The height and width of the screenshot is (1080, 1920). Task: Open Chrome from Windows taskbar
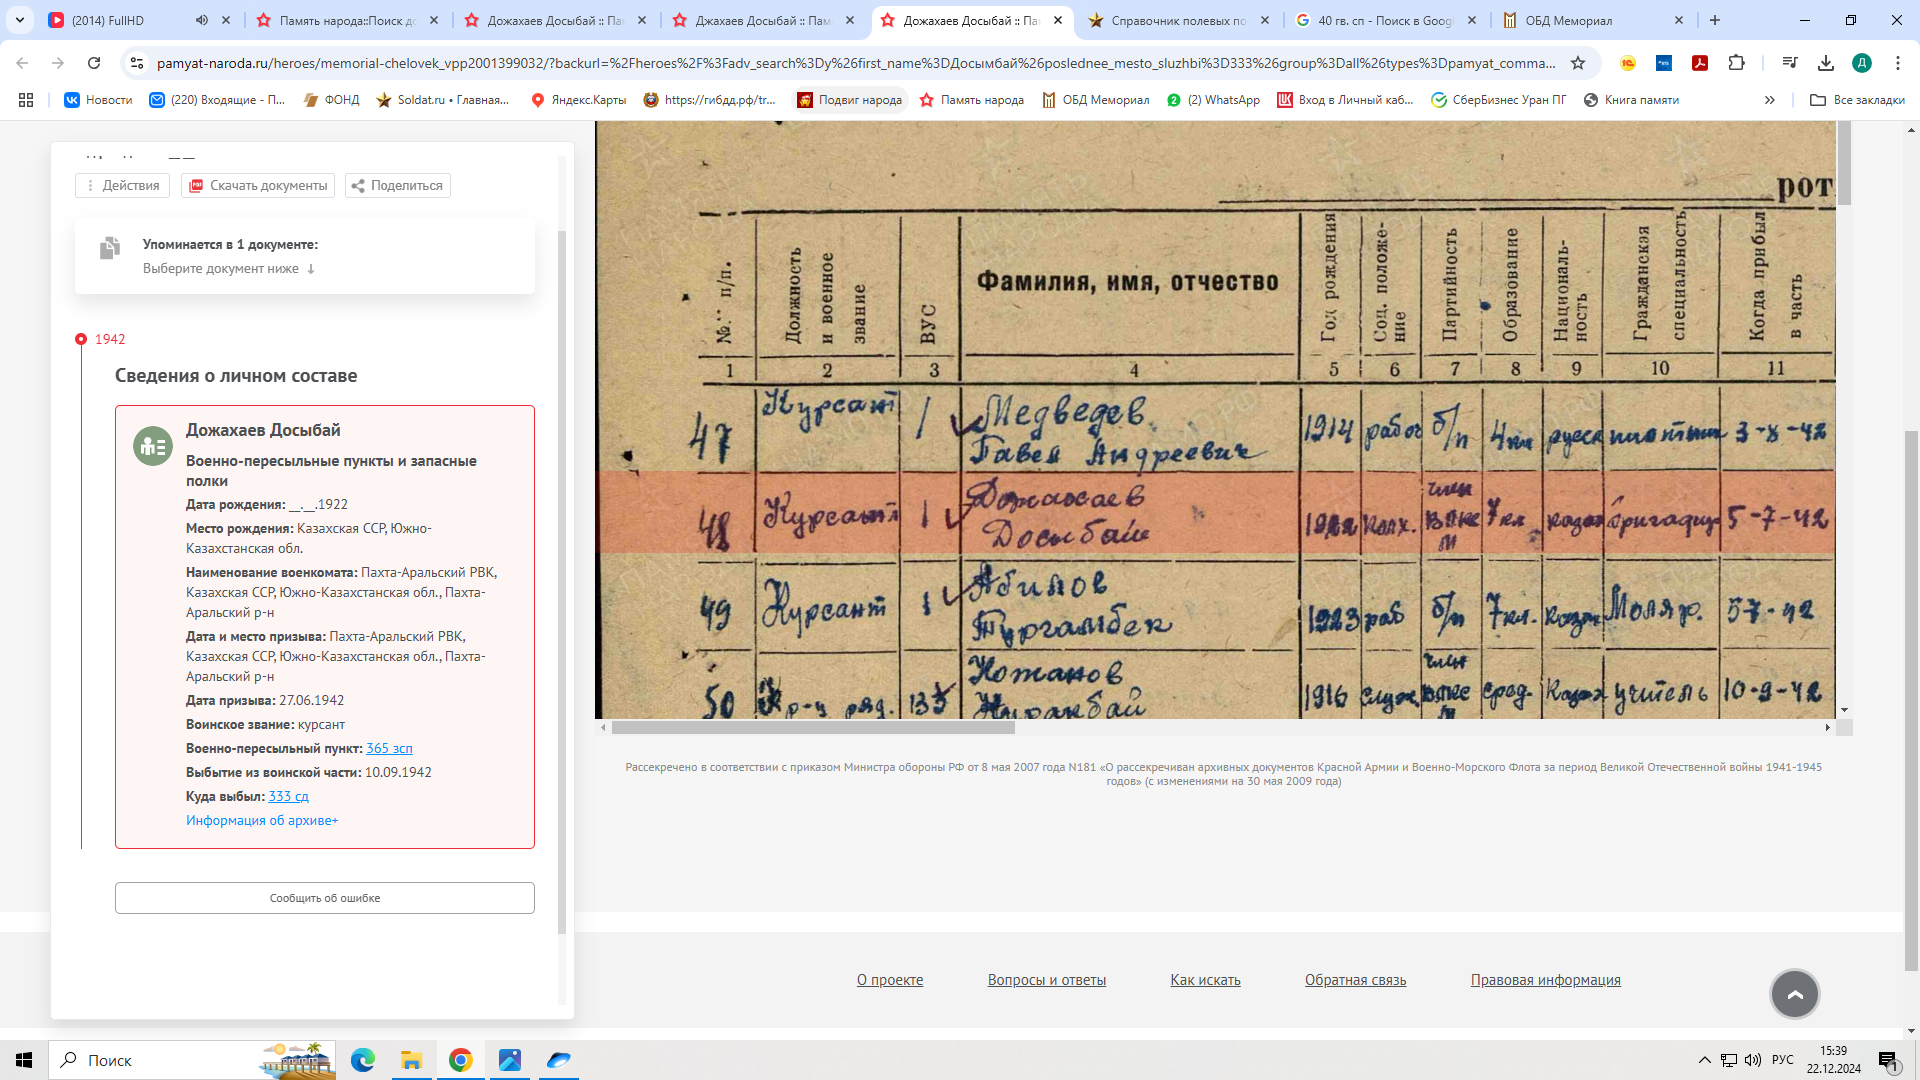(x=460, y=1060)
